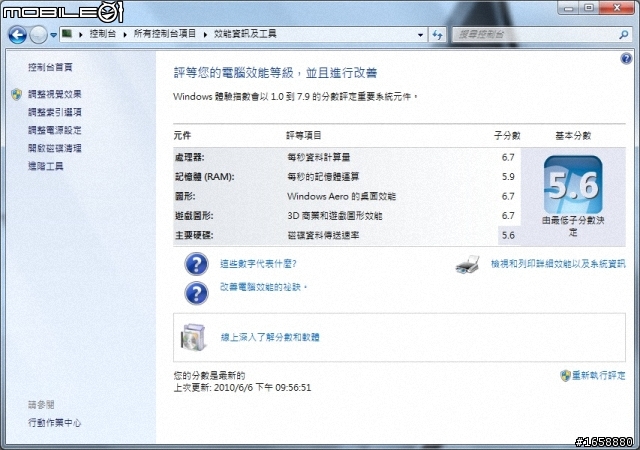Viewport: 640px width, 450px height.
Task: Click 重新執行評定 link
Action: pos(598,375)
